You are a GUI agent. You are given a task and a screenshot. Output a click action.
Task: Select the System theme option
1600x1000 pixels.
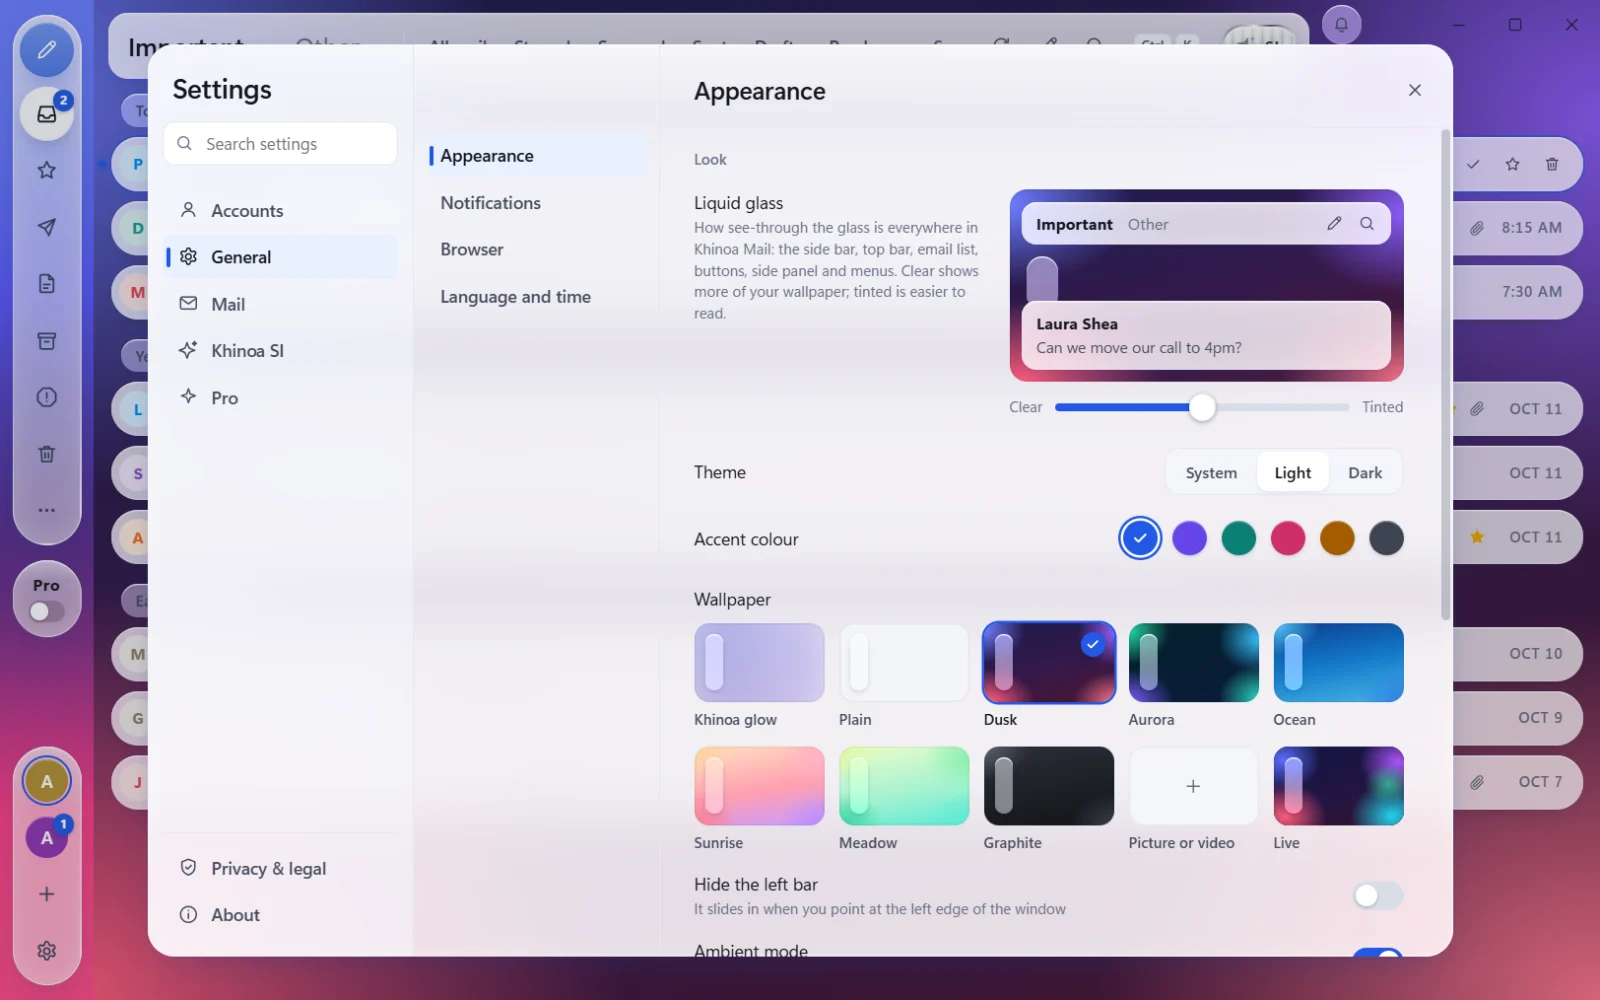click(x=1211, y=473)
